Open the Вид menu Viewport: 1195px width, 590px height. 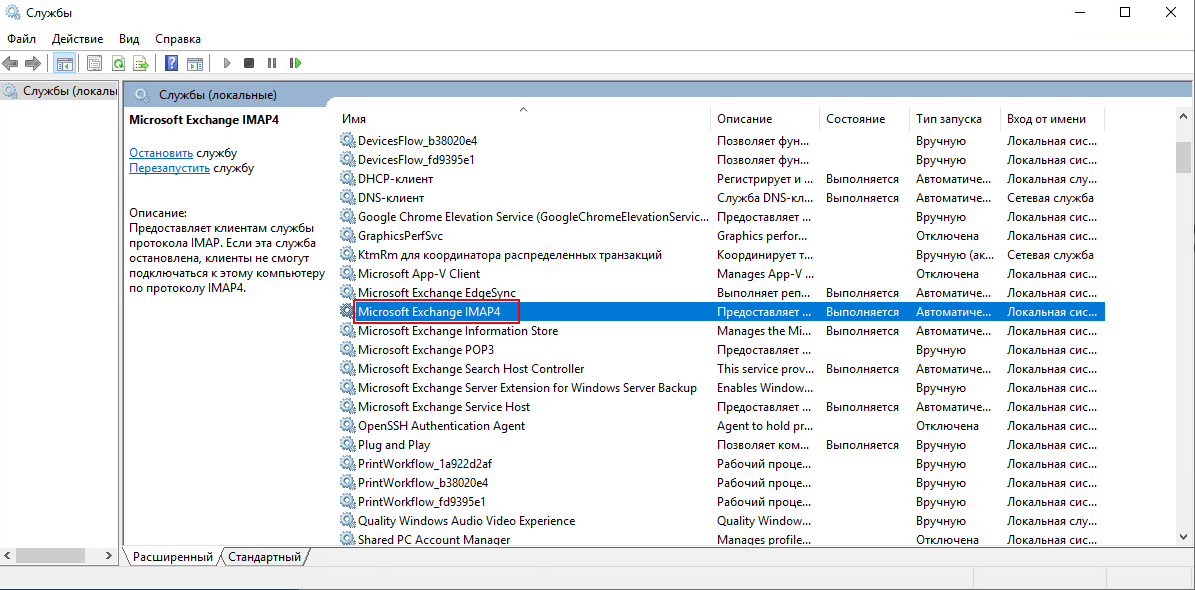(128, 38)
